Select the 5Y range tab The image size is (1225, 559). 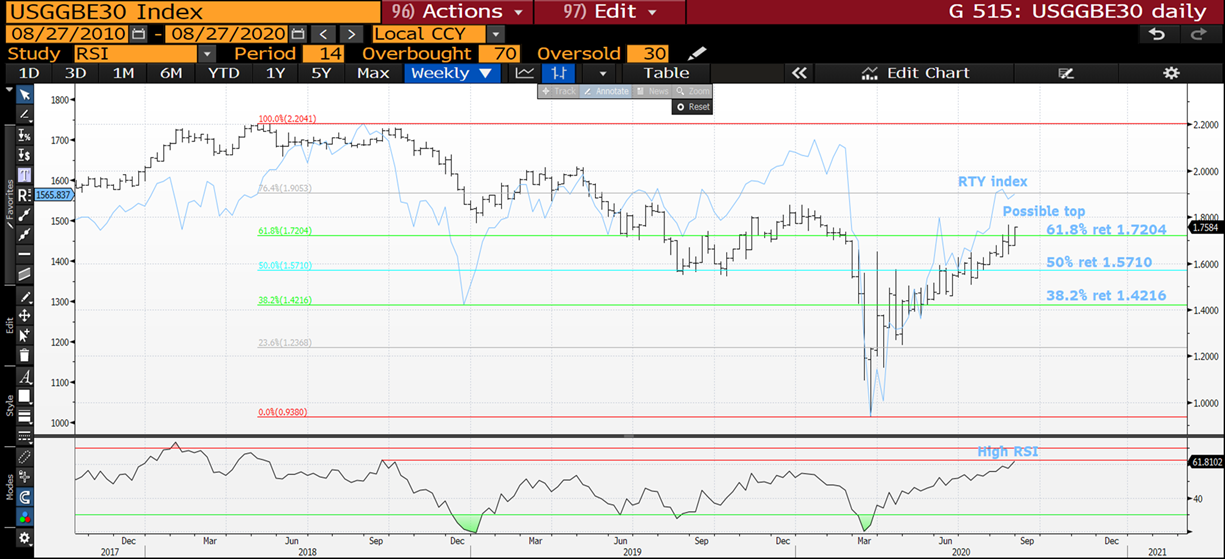(321, 73)
